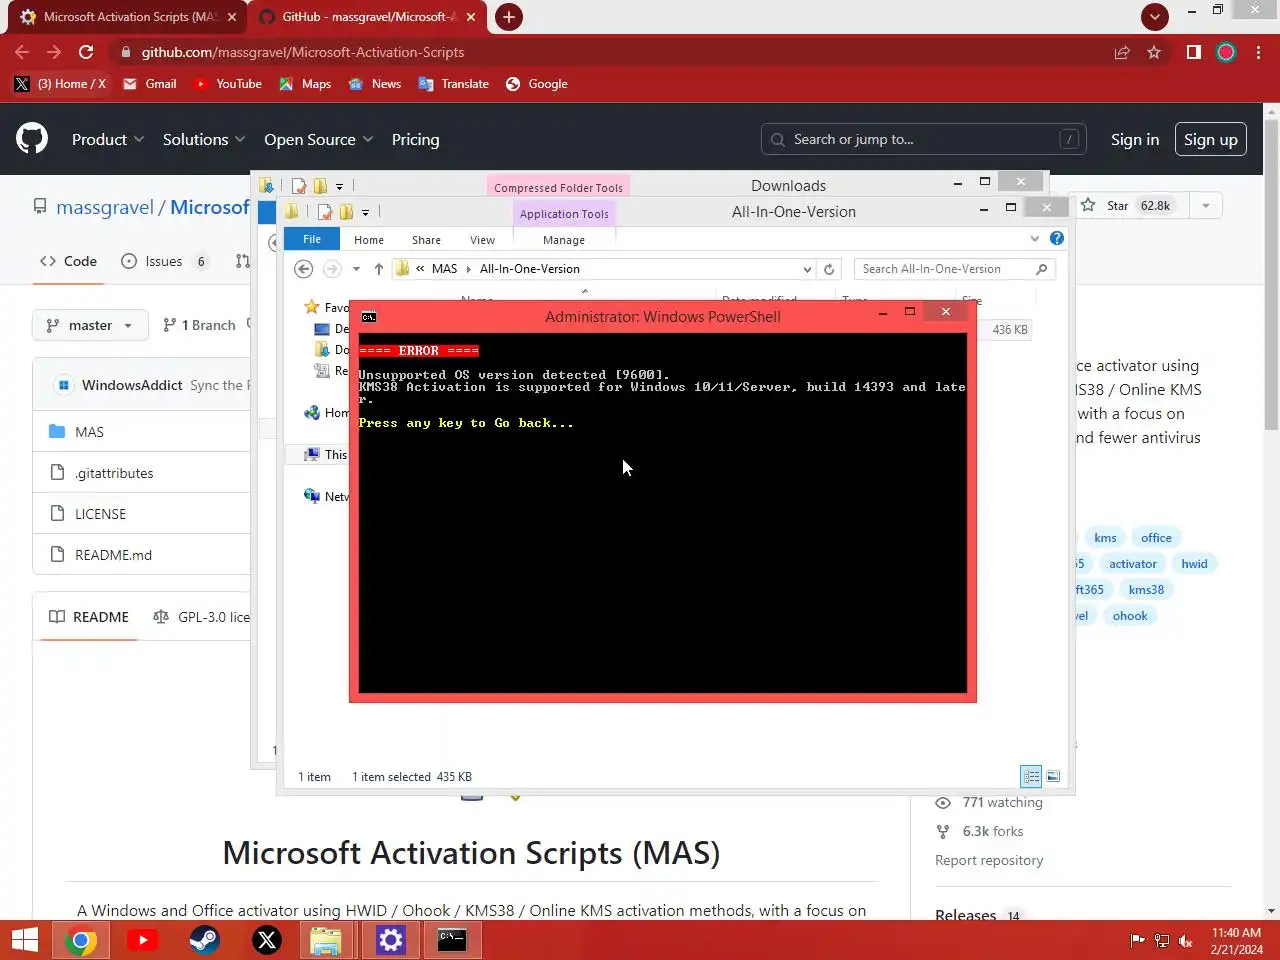Open the MAS folder in repository
This screenshot has width=1280, height=960.
tap(89, 432)
